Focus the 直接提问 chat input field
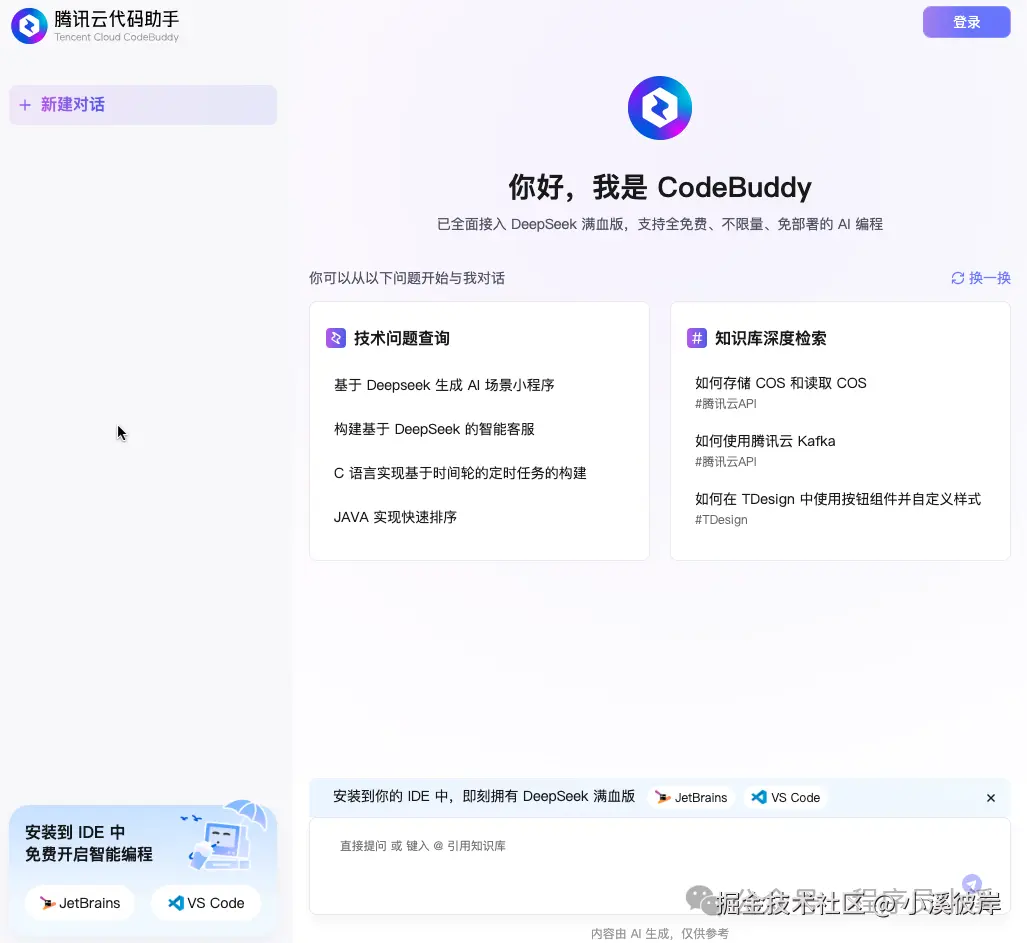The image size is (1027, 943). (x=660, y=865)
